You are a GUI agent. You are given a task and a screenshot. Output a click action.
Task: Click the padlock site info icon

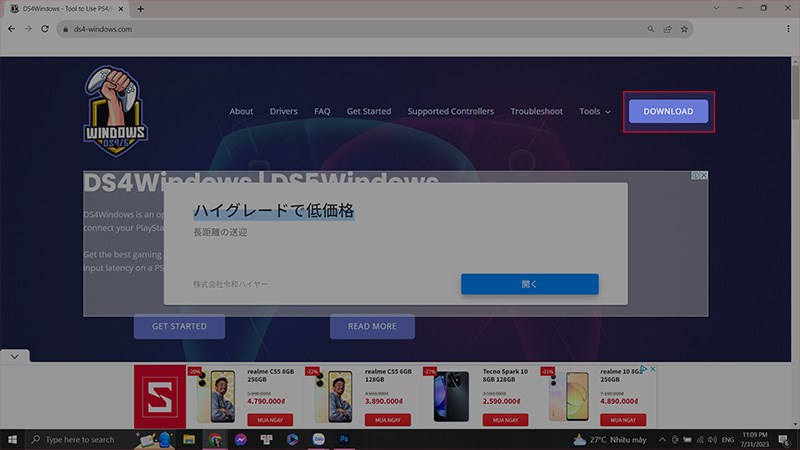click(65, 29)
